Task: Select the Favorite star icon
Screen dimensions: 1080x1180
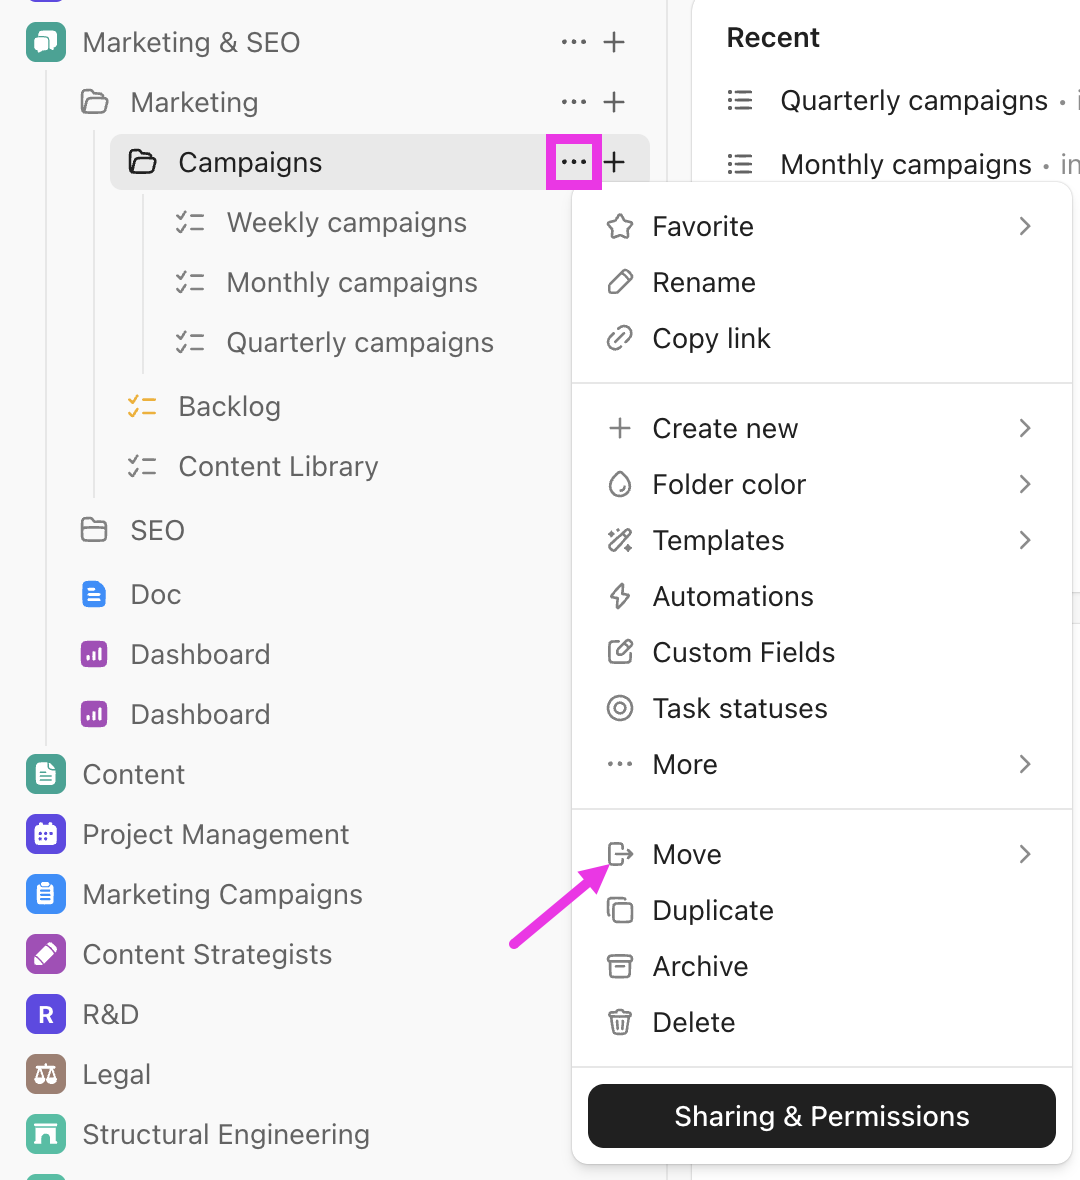Action: (620, 226)
